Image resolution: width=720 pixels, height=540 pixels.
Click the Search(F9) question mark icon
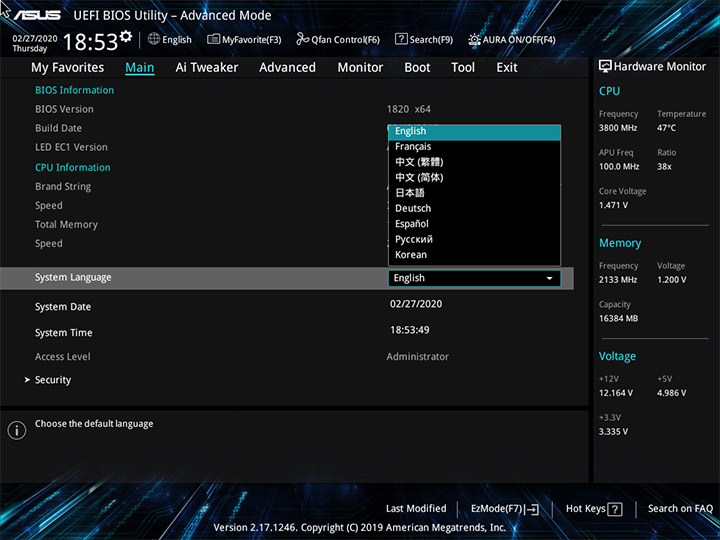401,39
